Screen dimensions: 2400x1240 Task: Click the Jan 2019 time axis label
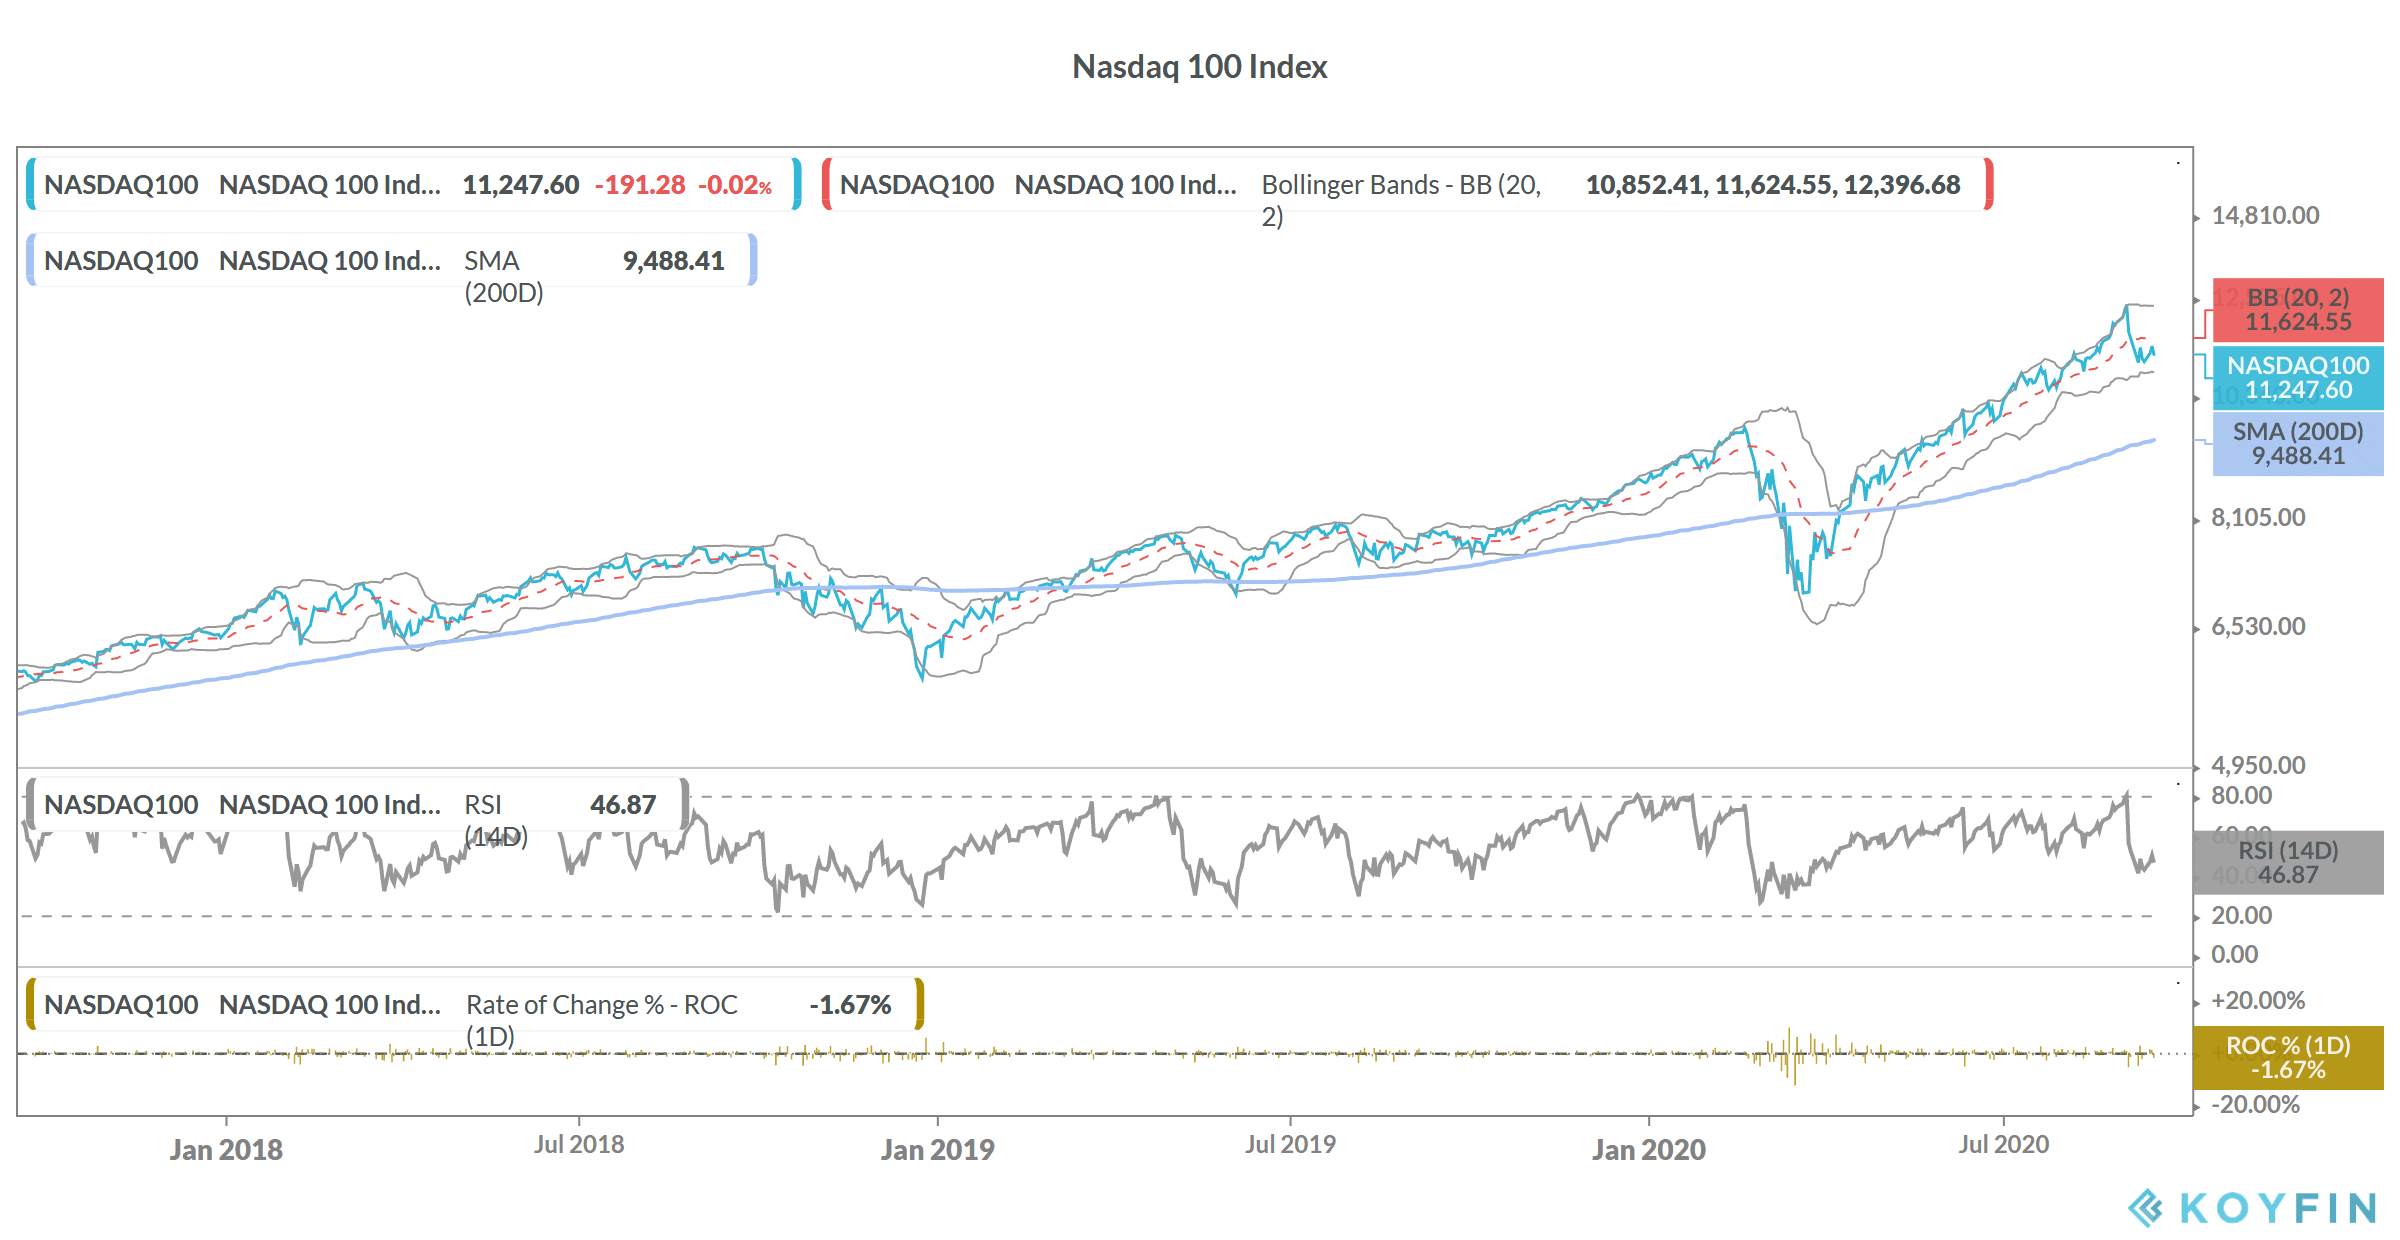(x=937, y=1150)
